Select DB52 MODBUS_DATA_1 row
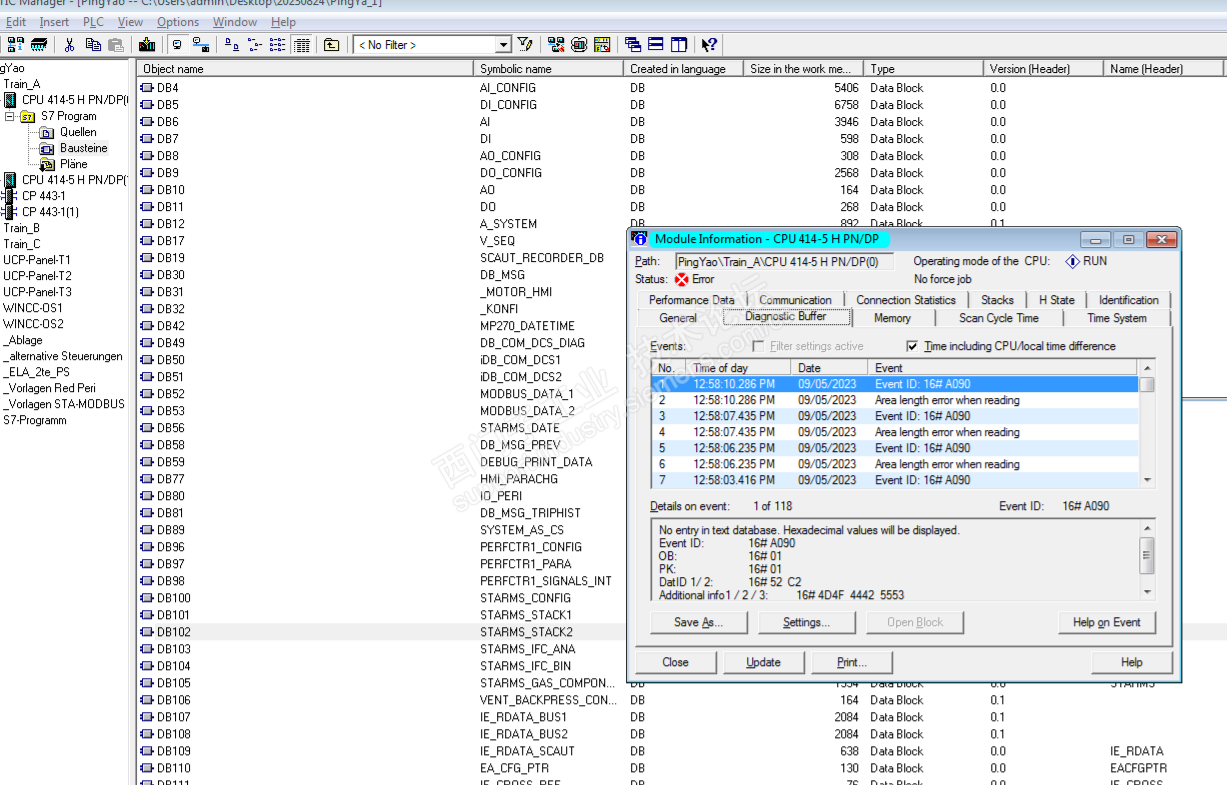 coord(680,394)
